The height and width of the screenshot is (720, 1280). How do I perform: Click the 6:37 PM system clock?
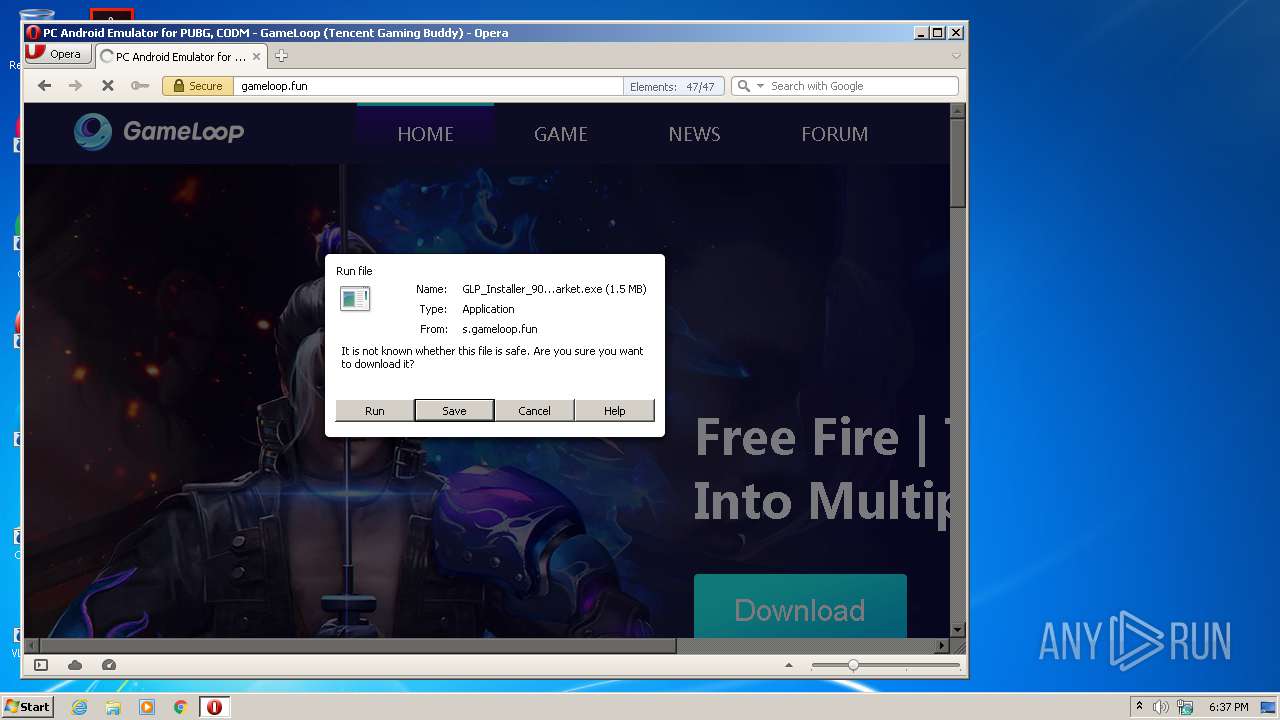pyautogui.click(x=1228, y=707)
